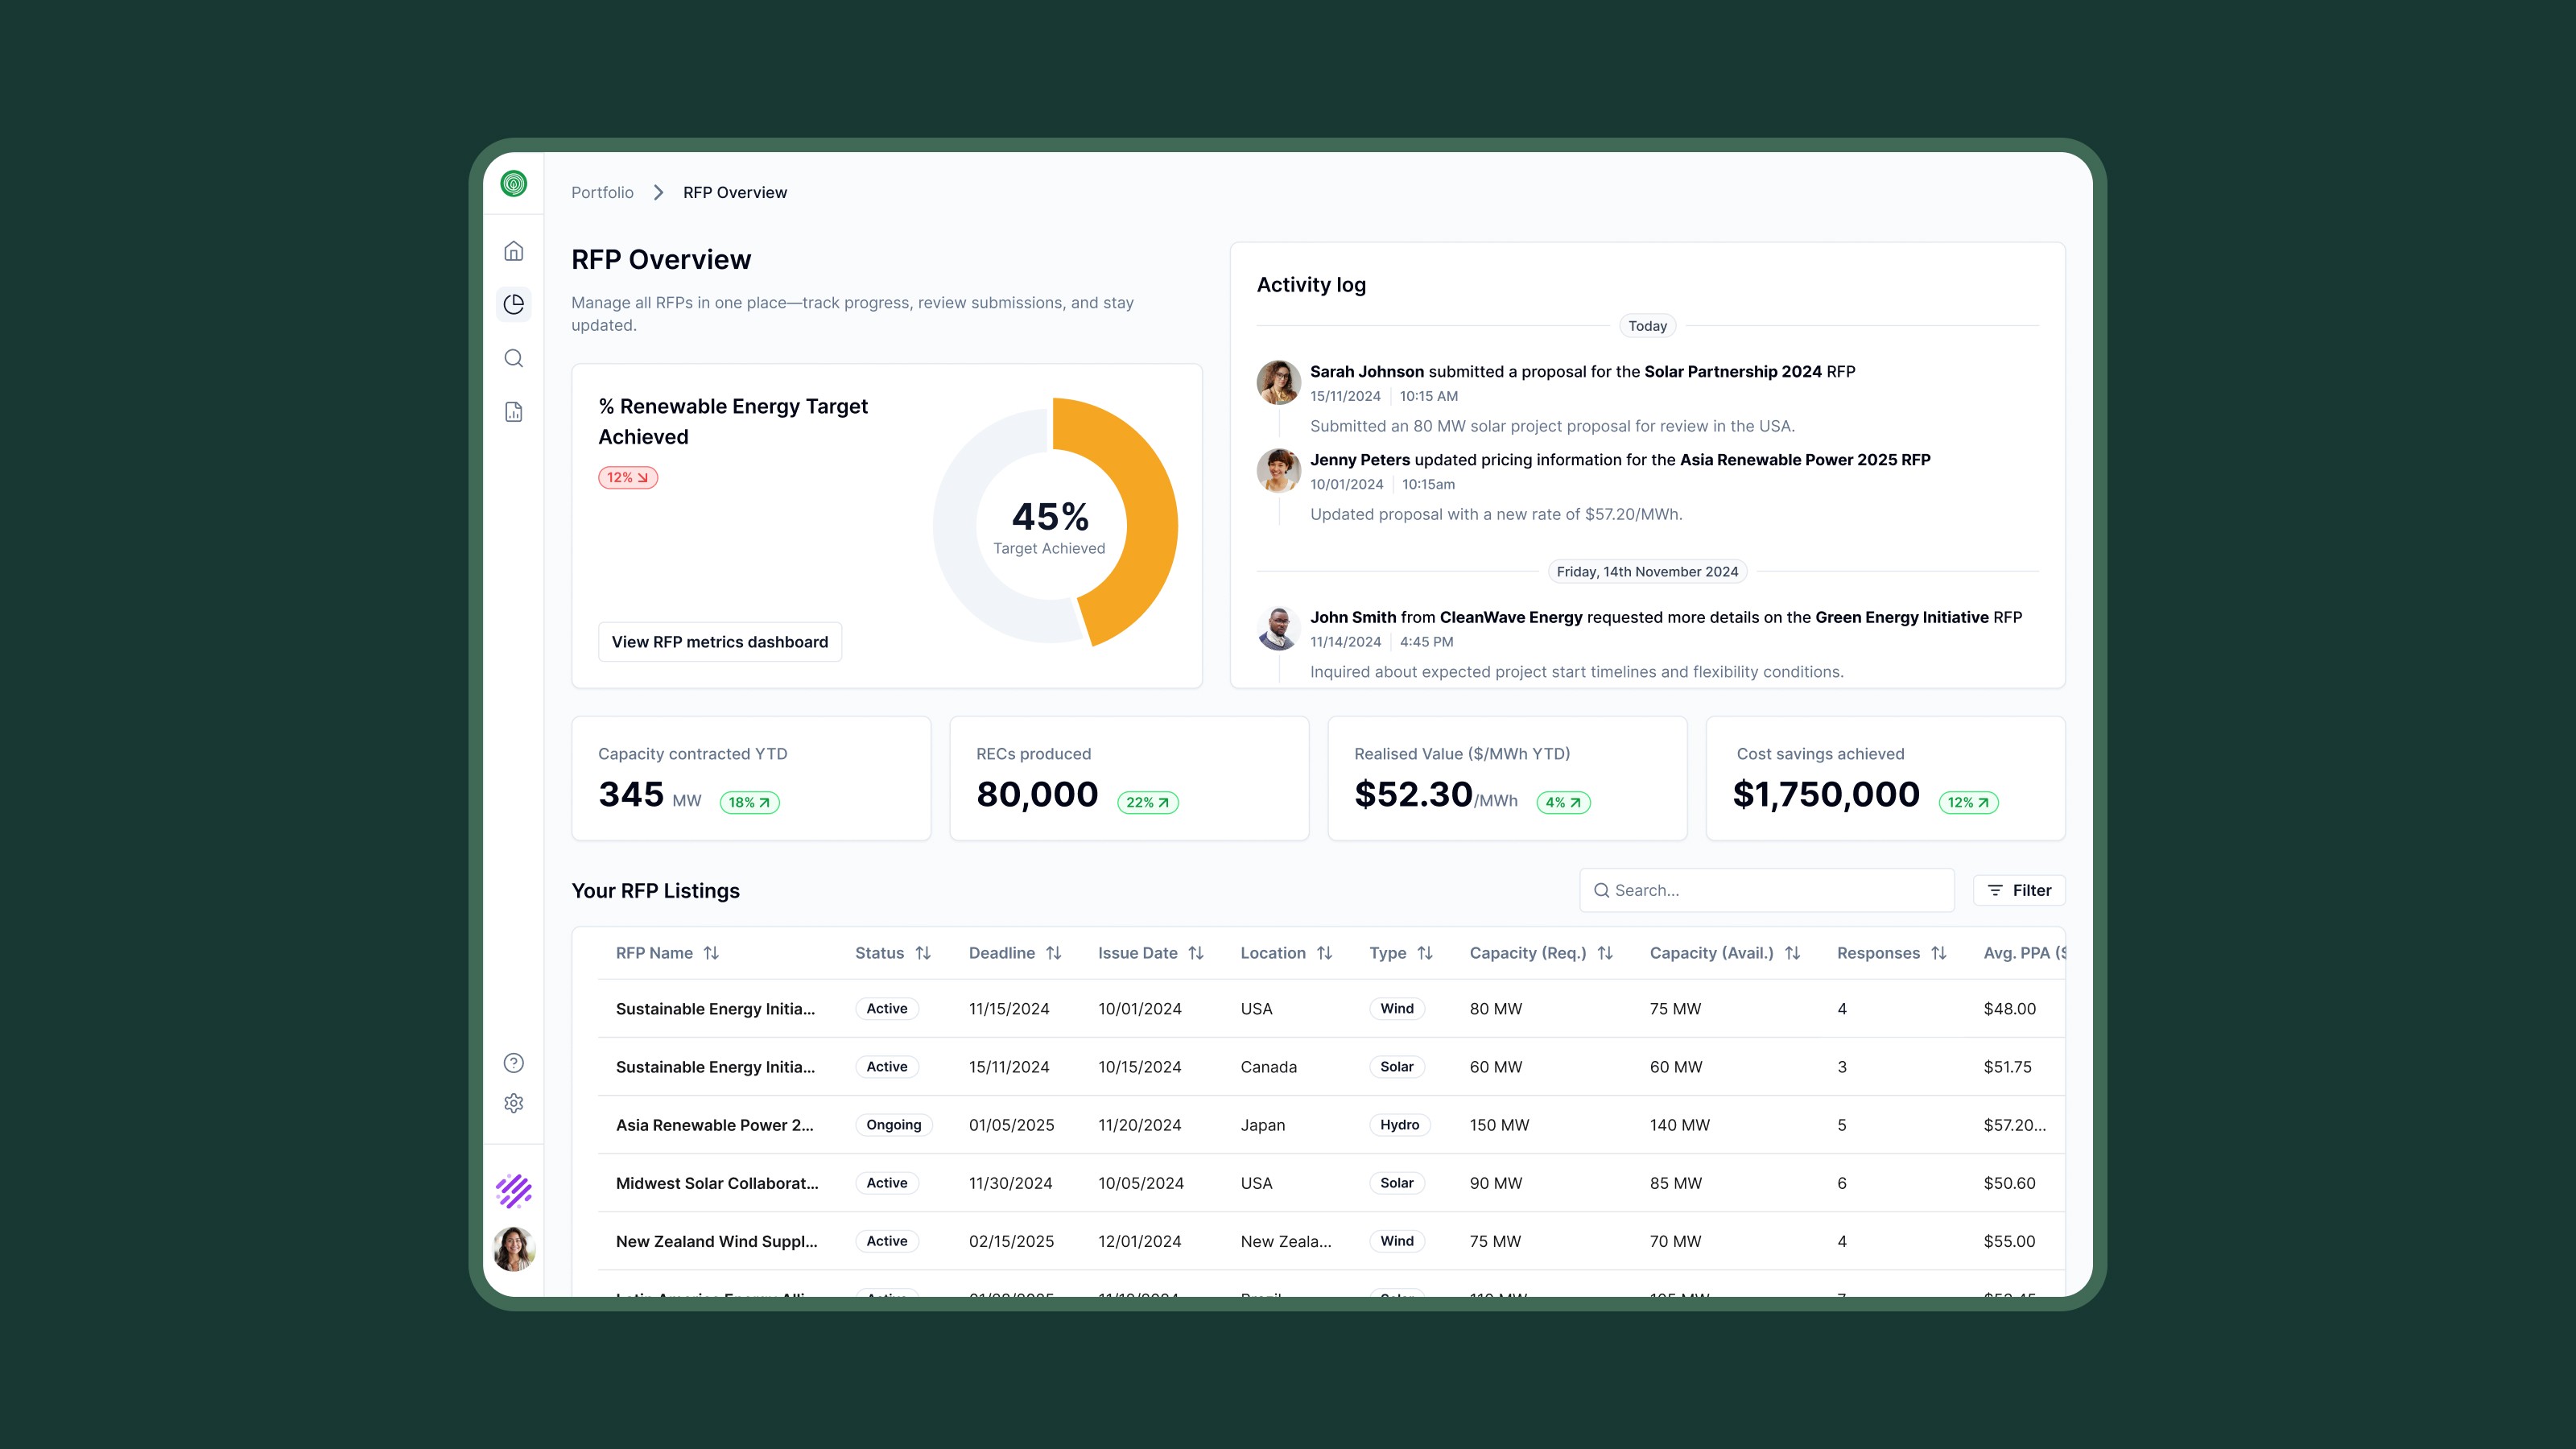Open settings gear in sidebar

[513, 1103]
